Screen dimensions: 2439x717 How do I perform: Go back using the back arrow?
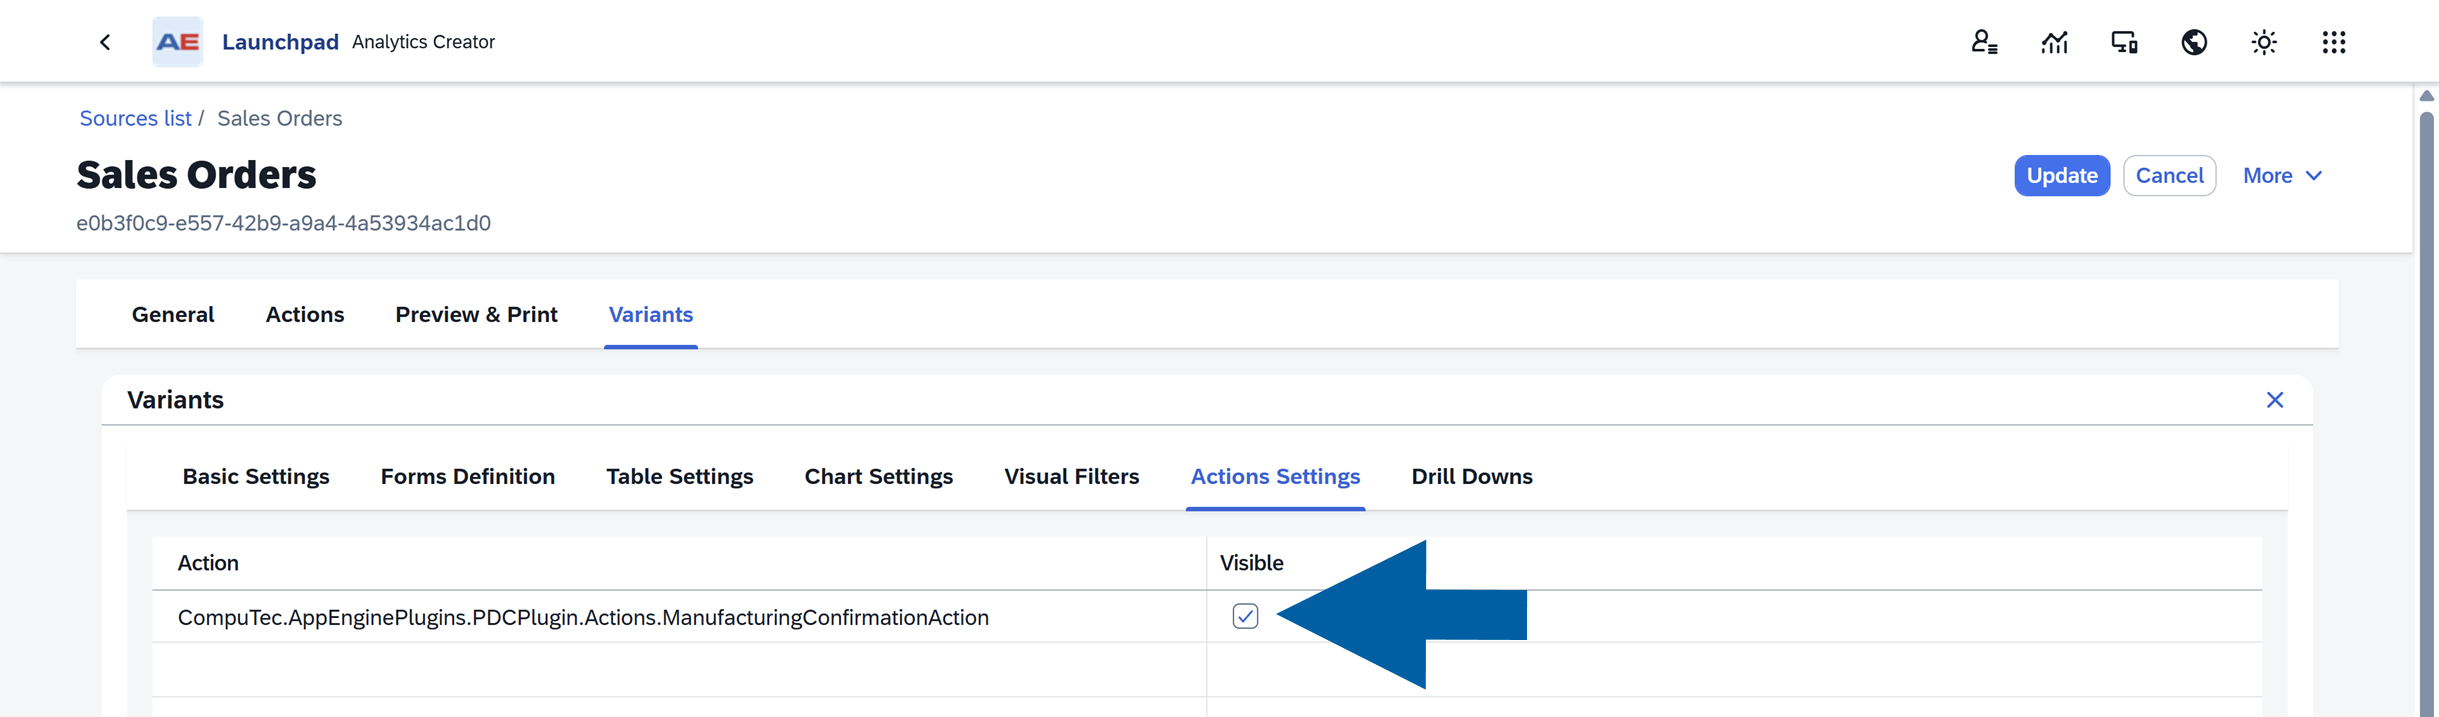pyautogui.click(x=105, y=42)
